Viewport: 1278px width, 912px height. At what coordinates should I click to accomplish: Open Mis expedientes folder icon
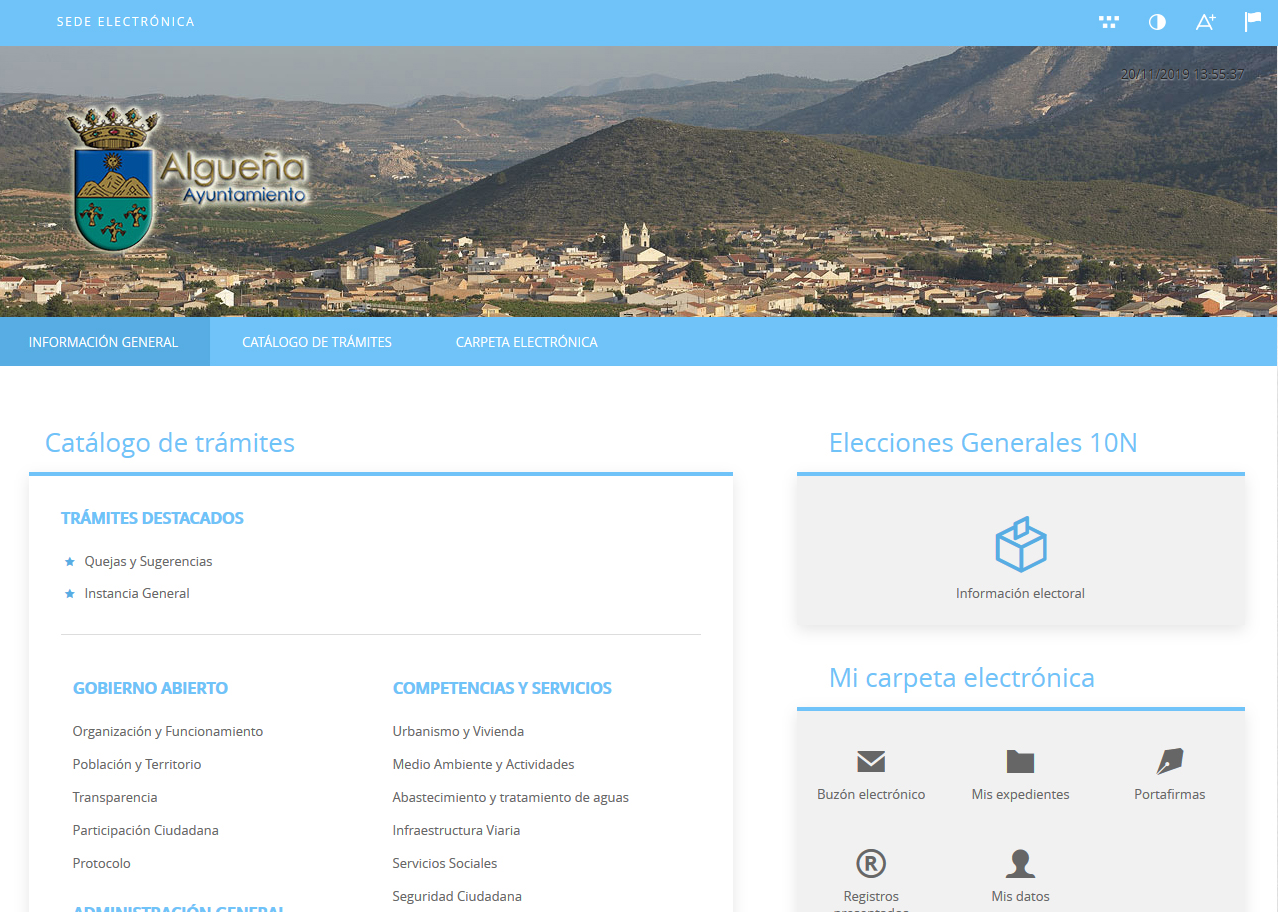point(1020,762)
